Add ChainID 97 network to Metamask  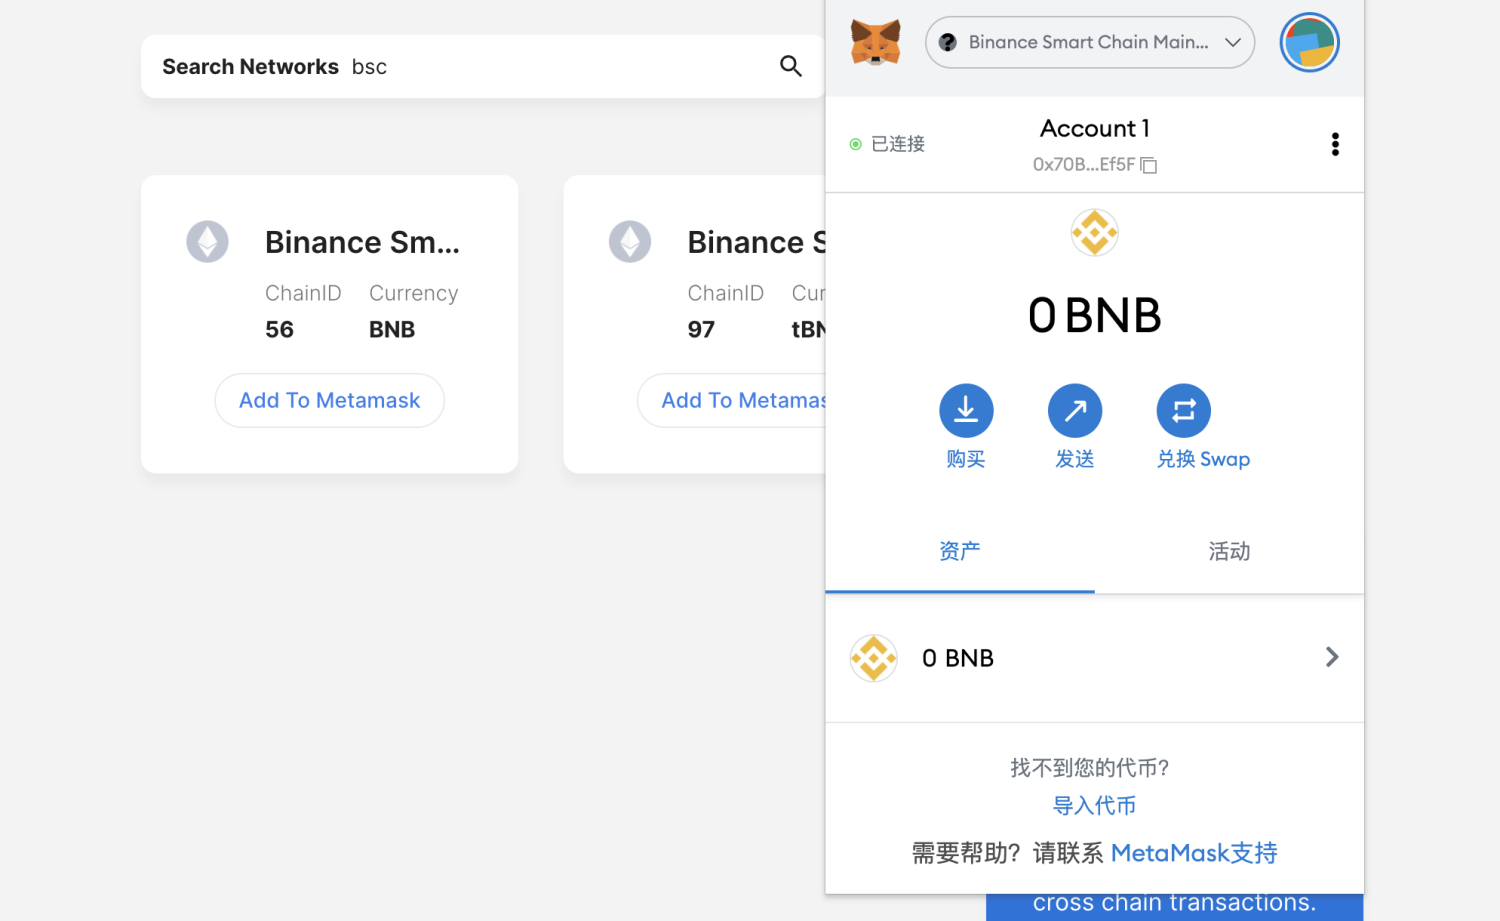[x=733, y=400]
